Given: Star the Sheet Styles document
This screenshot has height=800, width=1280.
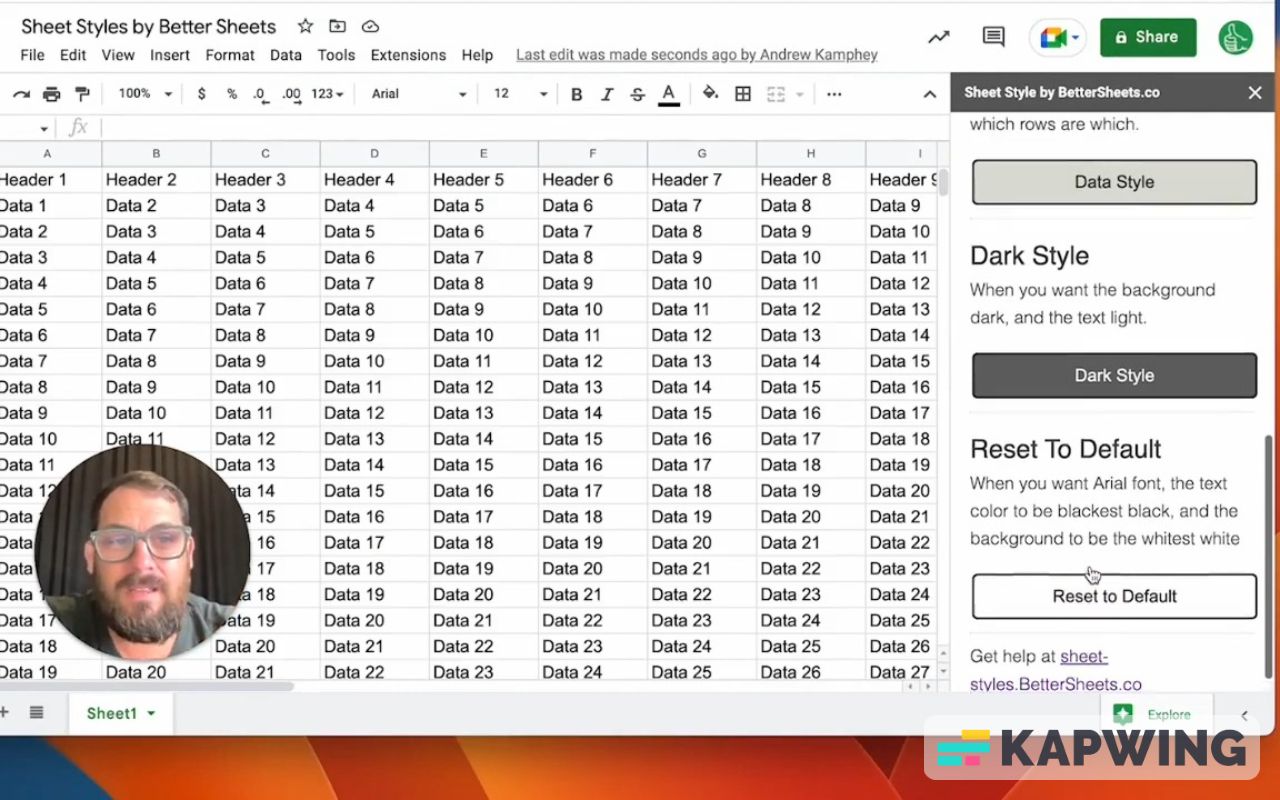Looking at the screenshot, I should 305,26.
